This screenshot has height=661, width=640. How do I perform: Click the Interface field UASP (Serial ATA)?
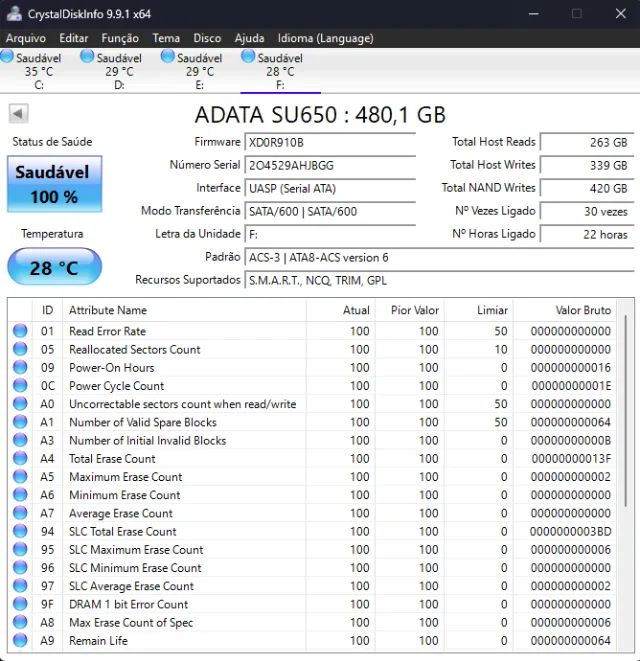(x=330, y=188)
